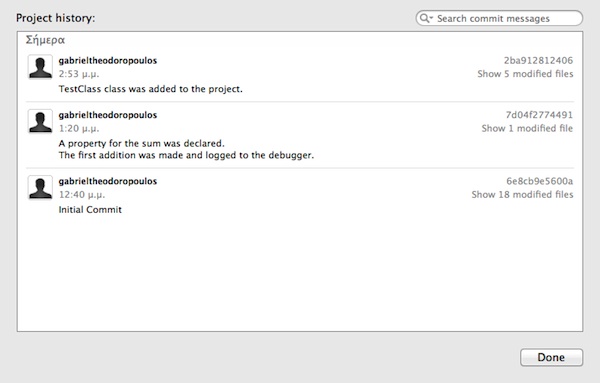Viewport: 600px width, 383px height.
Task: Click the avatar of the TestClass commit
Action: (40, 67)
